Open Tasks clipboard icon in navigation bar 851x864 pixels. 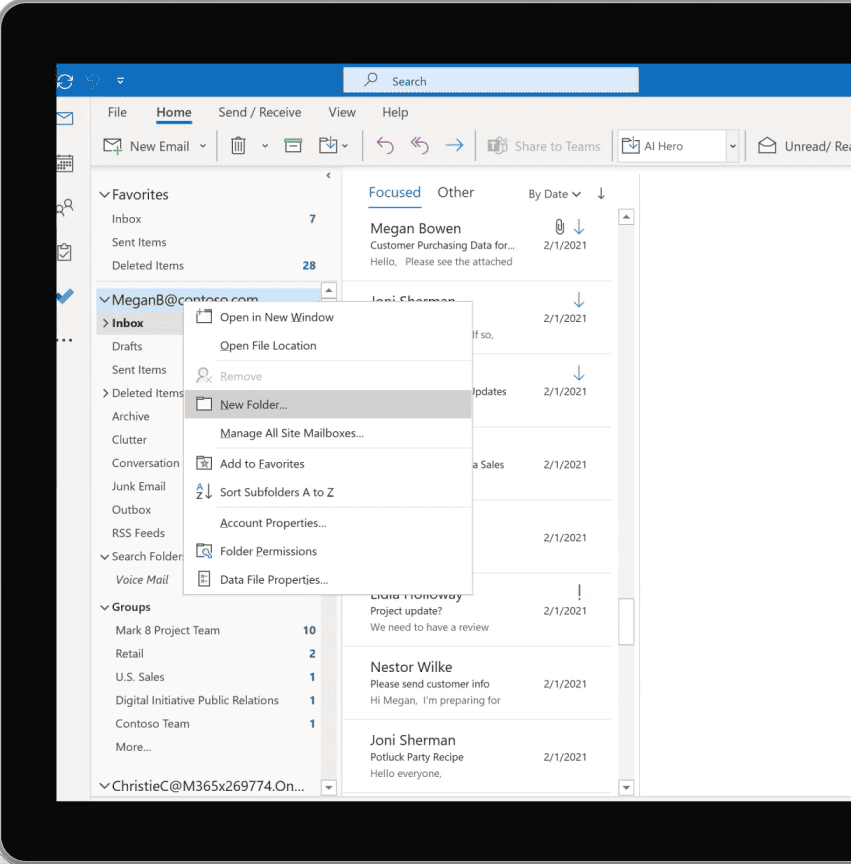[x=65, y=252]
